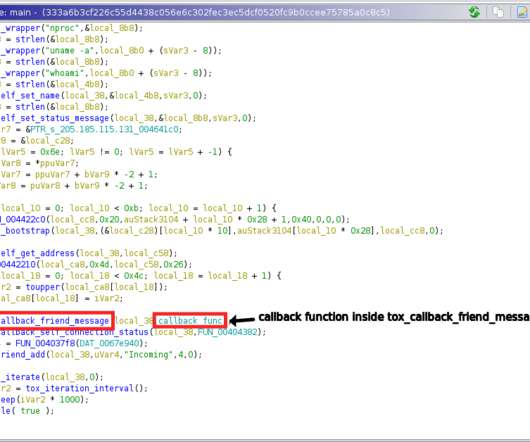Select the 0x4c loop bound constant
The image size is (530, 442).
pyautogui.click(x=133, y=275)
